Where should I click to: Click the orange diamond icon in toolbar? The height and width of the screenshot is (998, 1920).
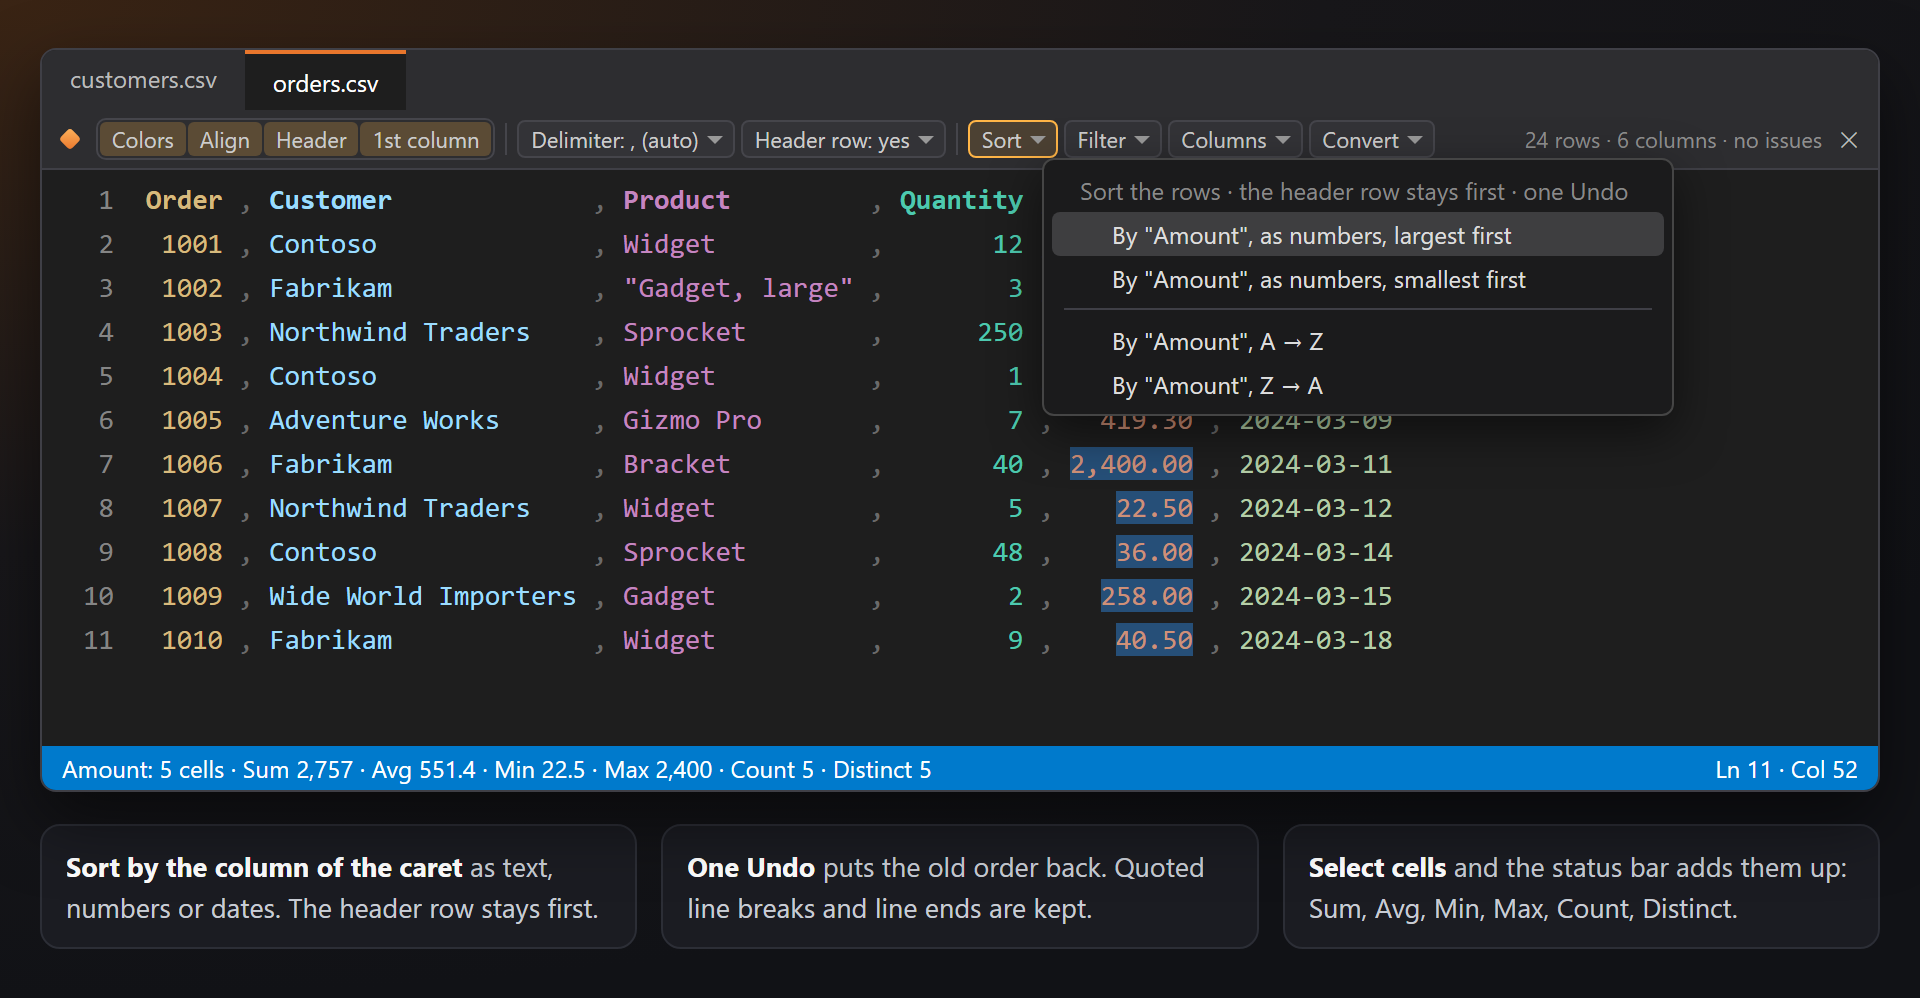click(70, 139)
